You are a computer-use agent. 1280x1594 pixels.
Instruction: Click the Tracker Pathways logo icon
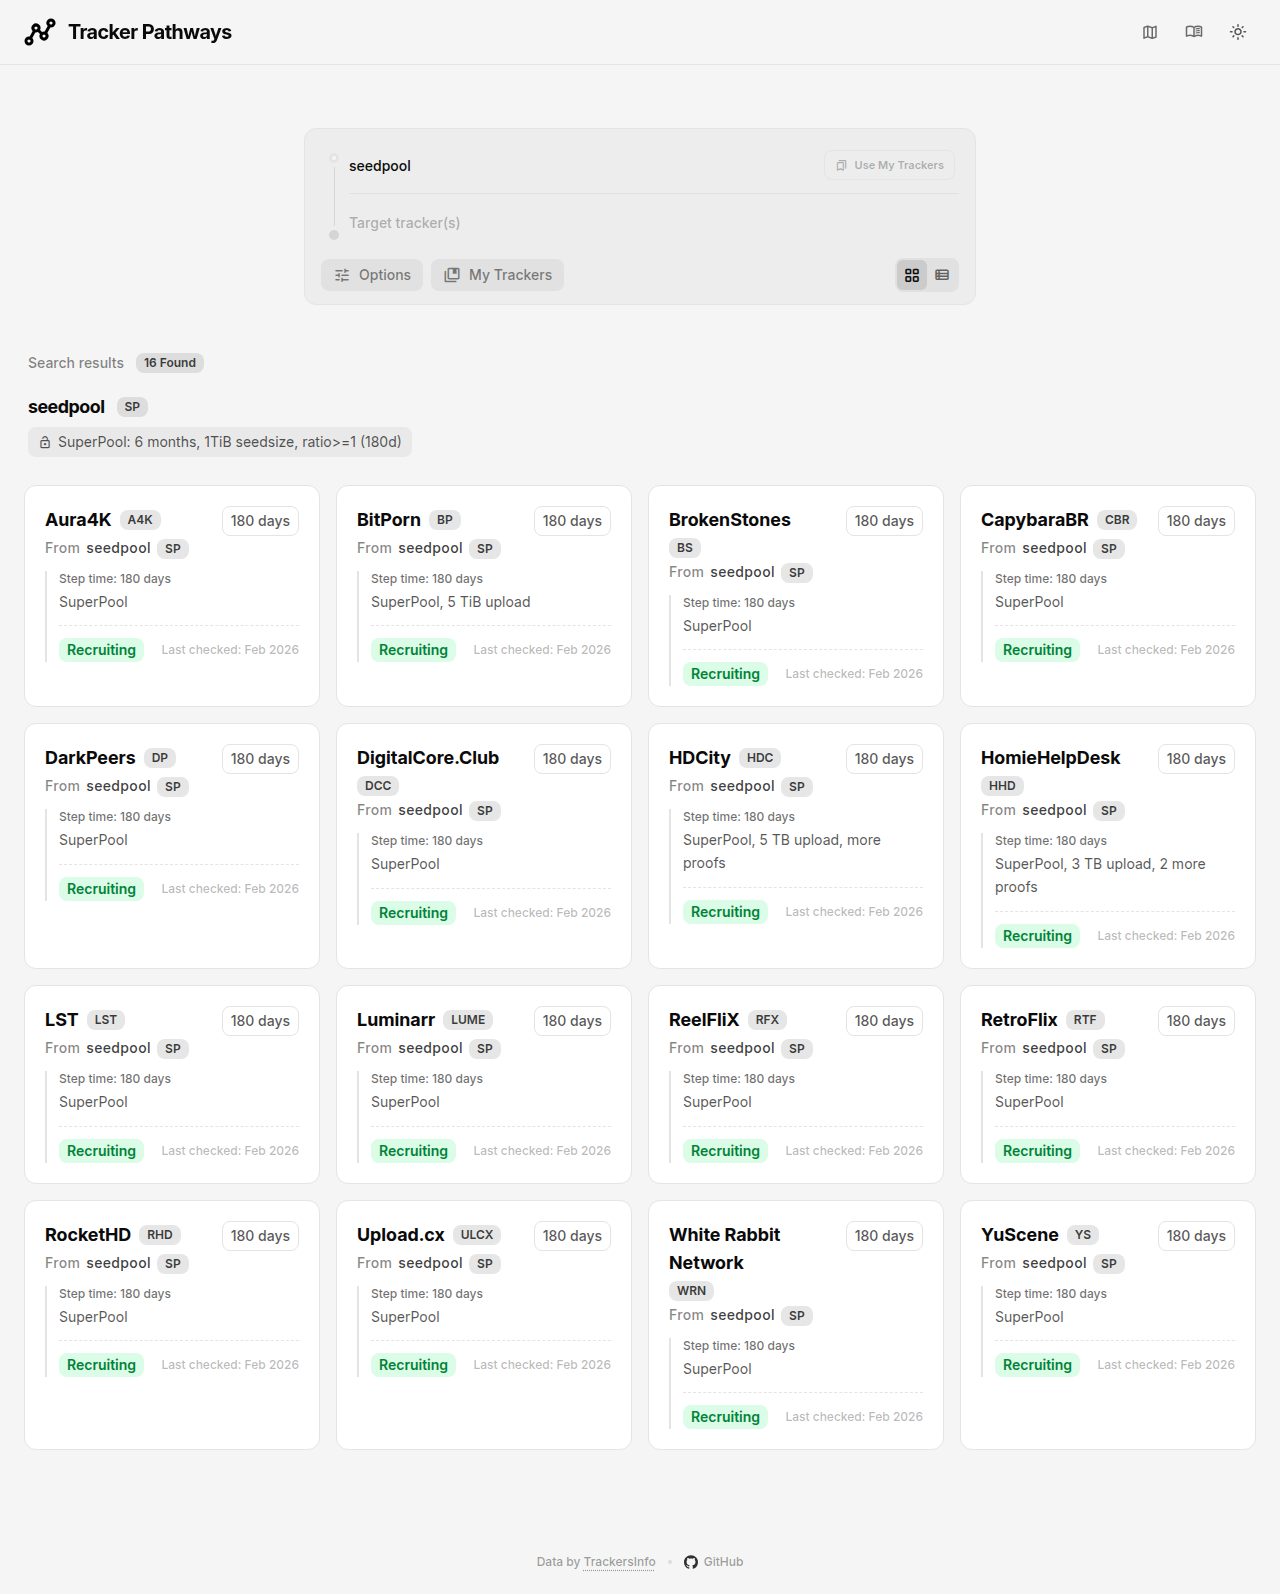(x=40, y=32)
